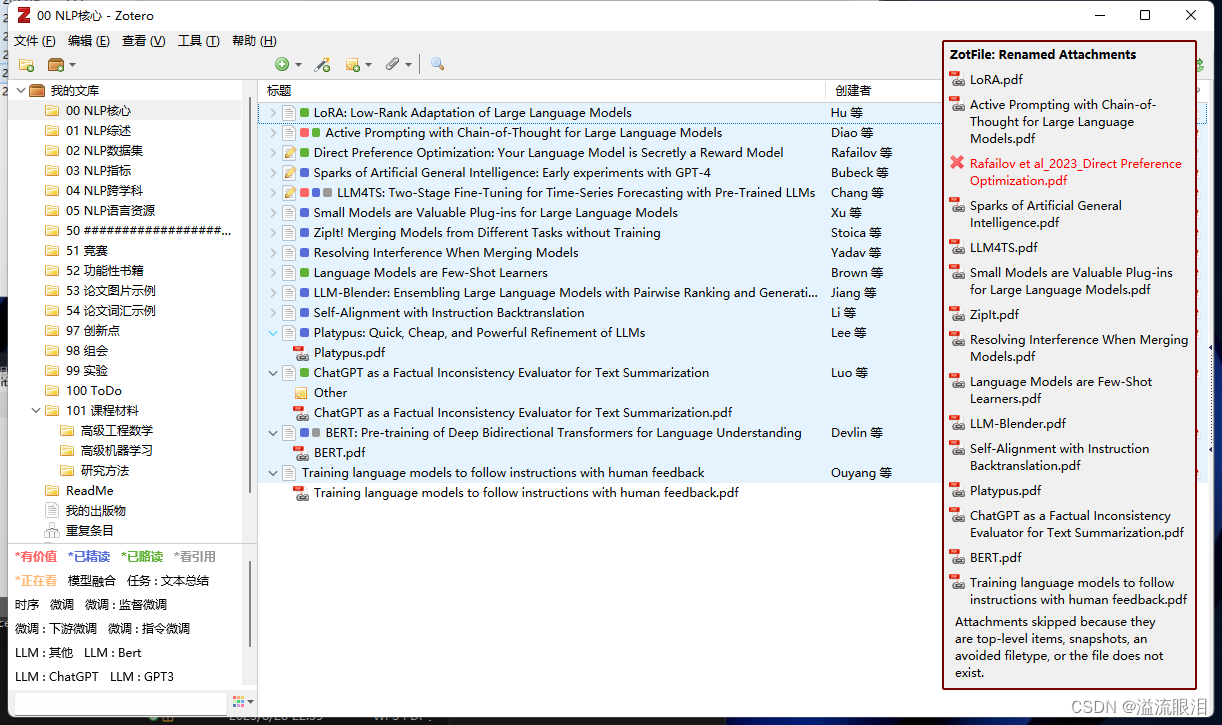Collapse the BERT item row
Screen dimensions: 1222x725
coord(273,433)
